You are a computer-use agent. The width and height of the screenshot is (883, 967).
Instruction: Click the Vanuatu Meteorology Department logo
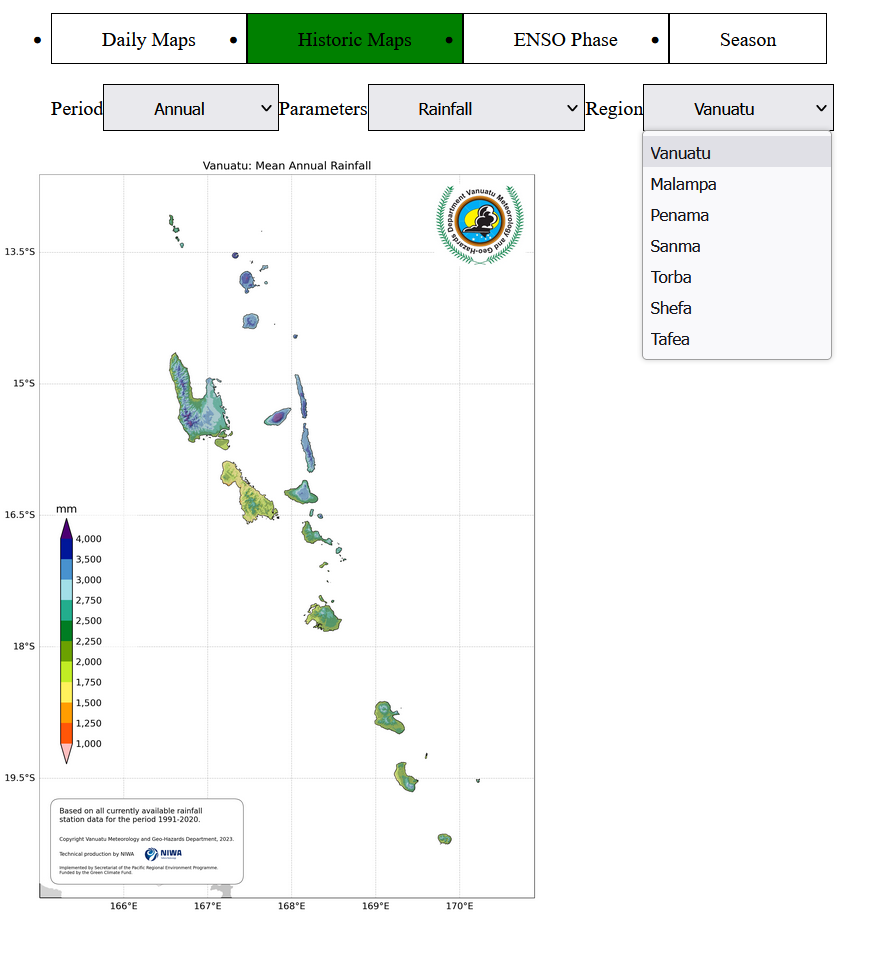coord(480,224)
